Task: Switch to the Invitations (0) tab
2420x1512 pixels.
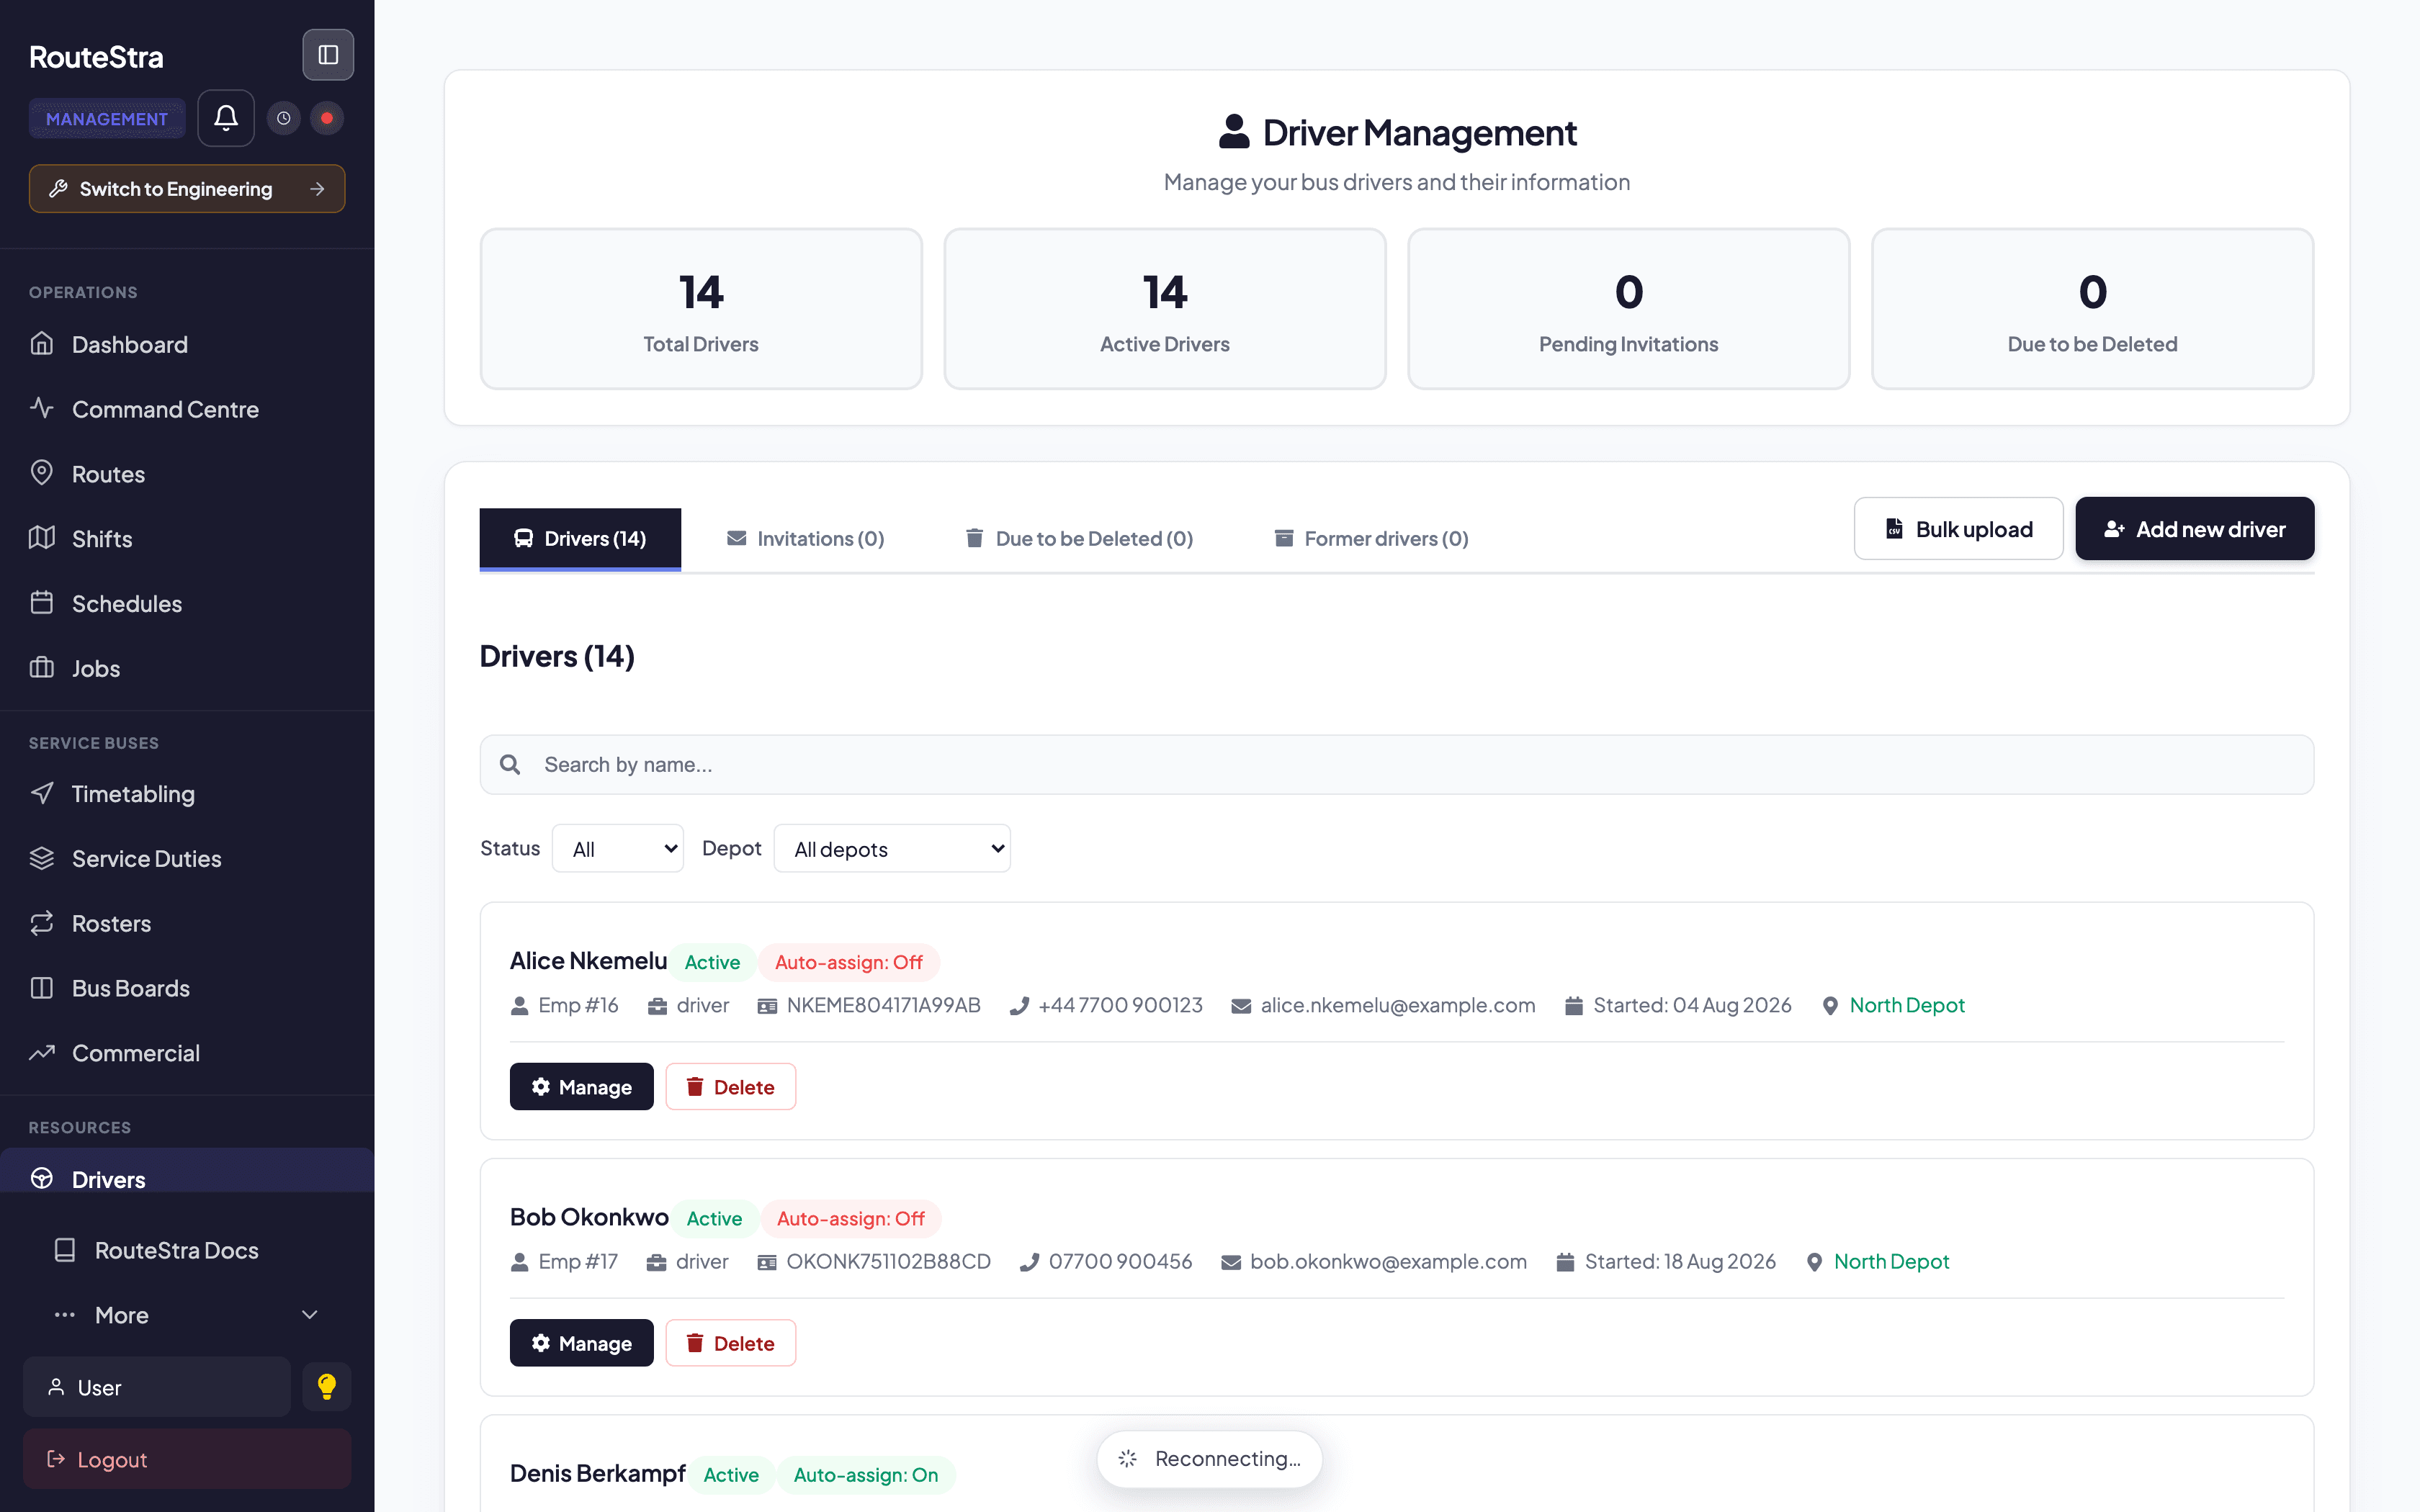Action: click(806, 539)
